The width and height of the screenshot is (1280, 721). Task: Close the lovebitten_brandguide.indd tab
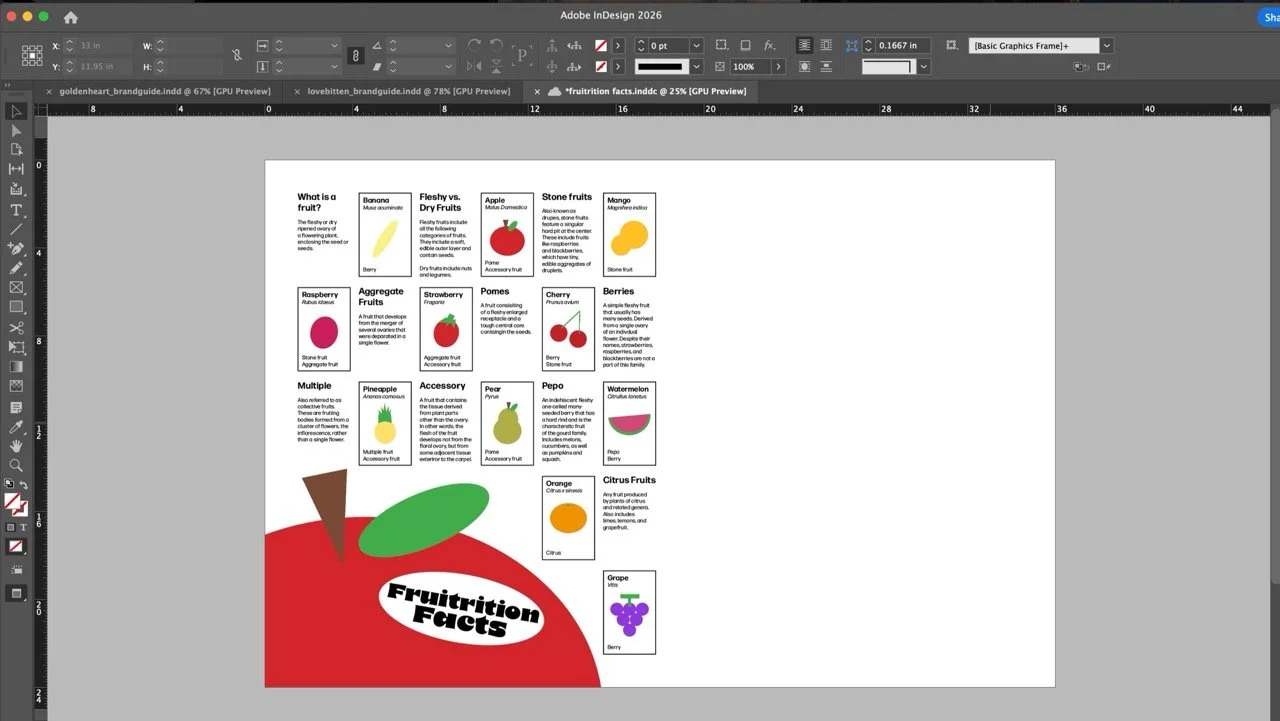point(297,91)
